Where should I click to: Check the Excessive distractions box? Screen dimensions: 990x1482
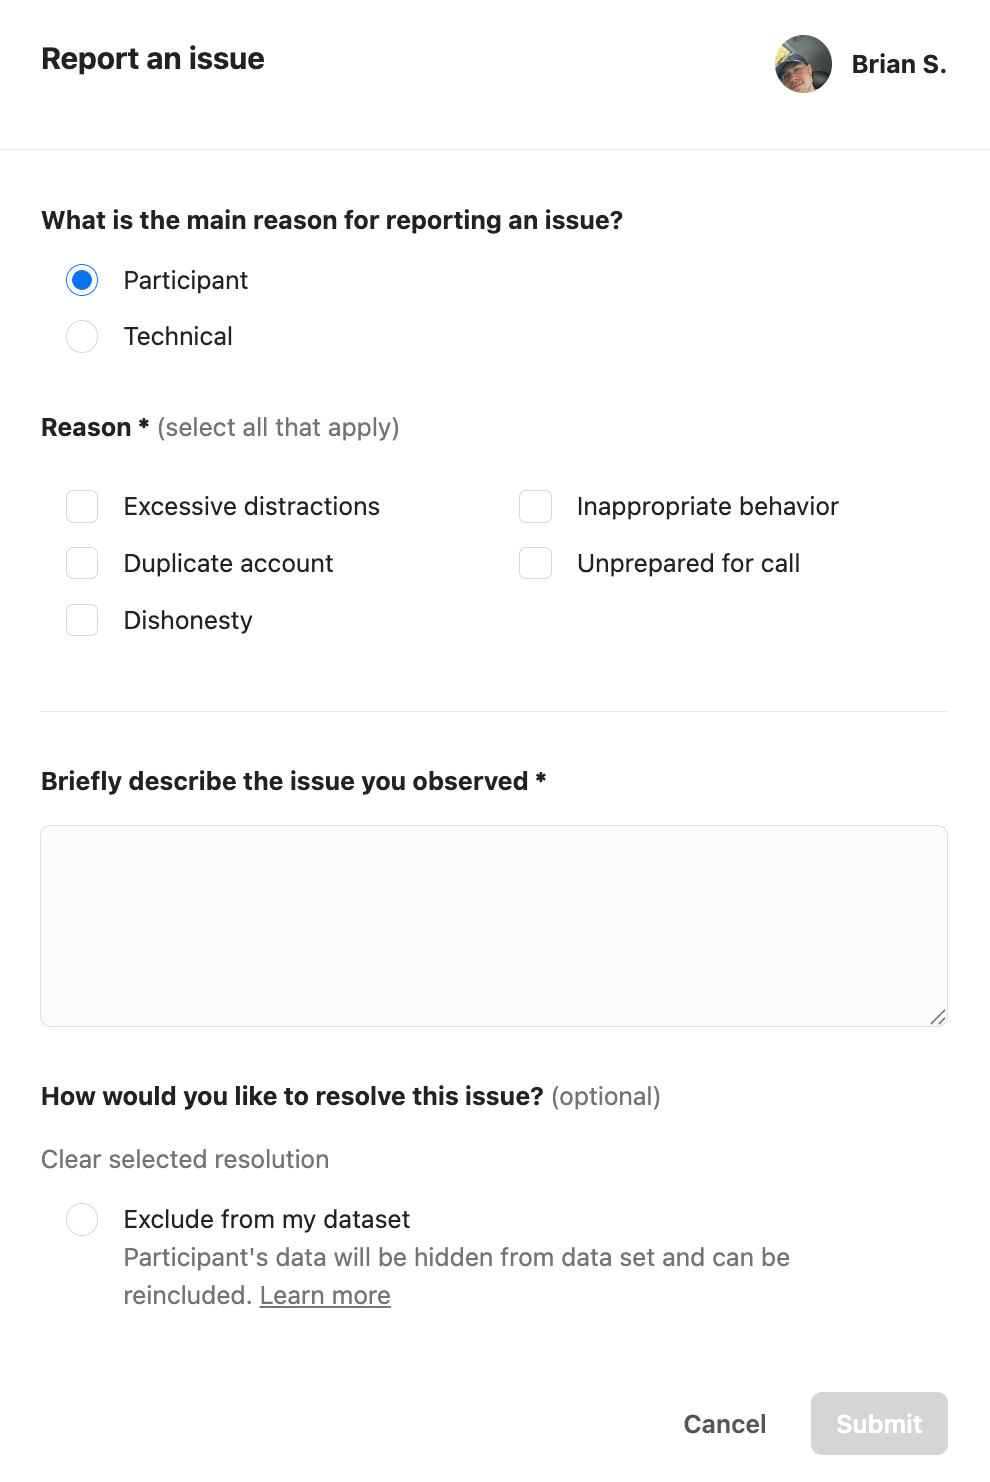(82, 507)
